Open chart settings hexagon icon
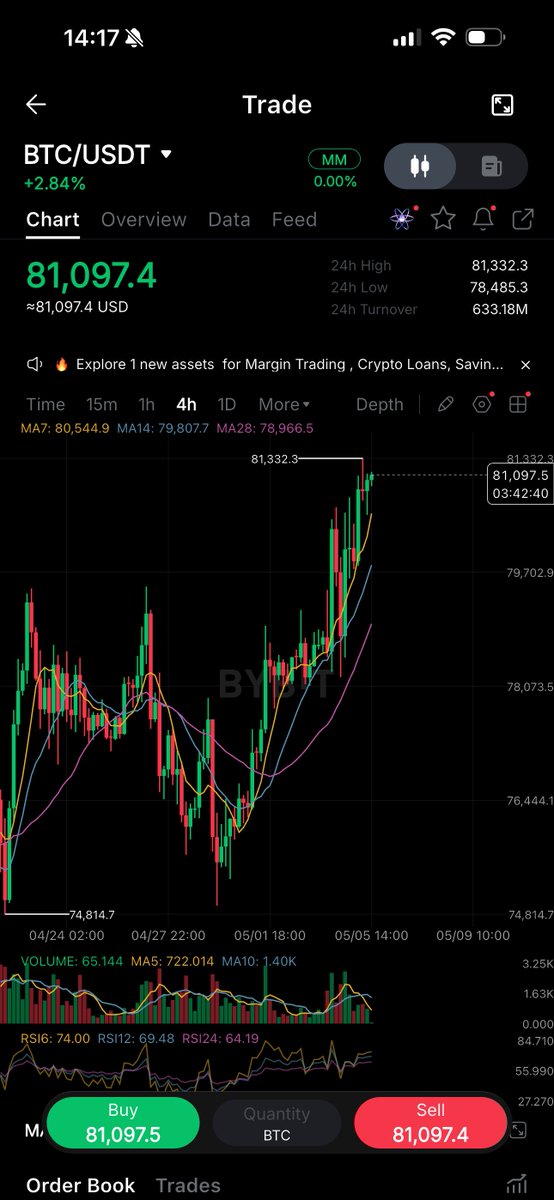554x1200 pixels. [x=483, y=404]
